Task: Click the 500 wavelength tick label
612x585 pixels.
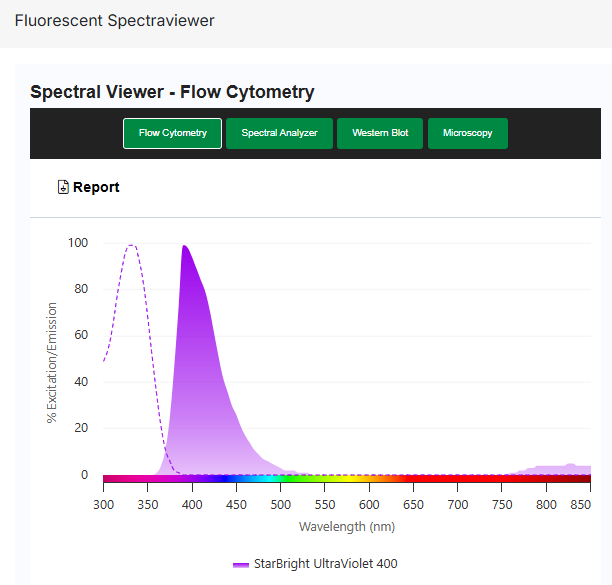Action: coord(280,504)
